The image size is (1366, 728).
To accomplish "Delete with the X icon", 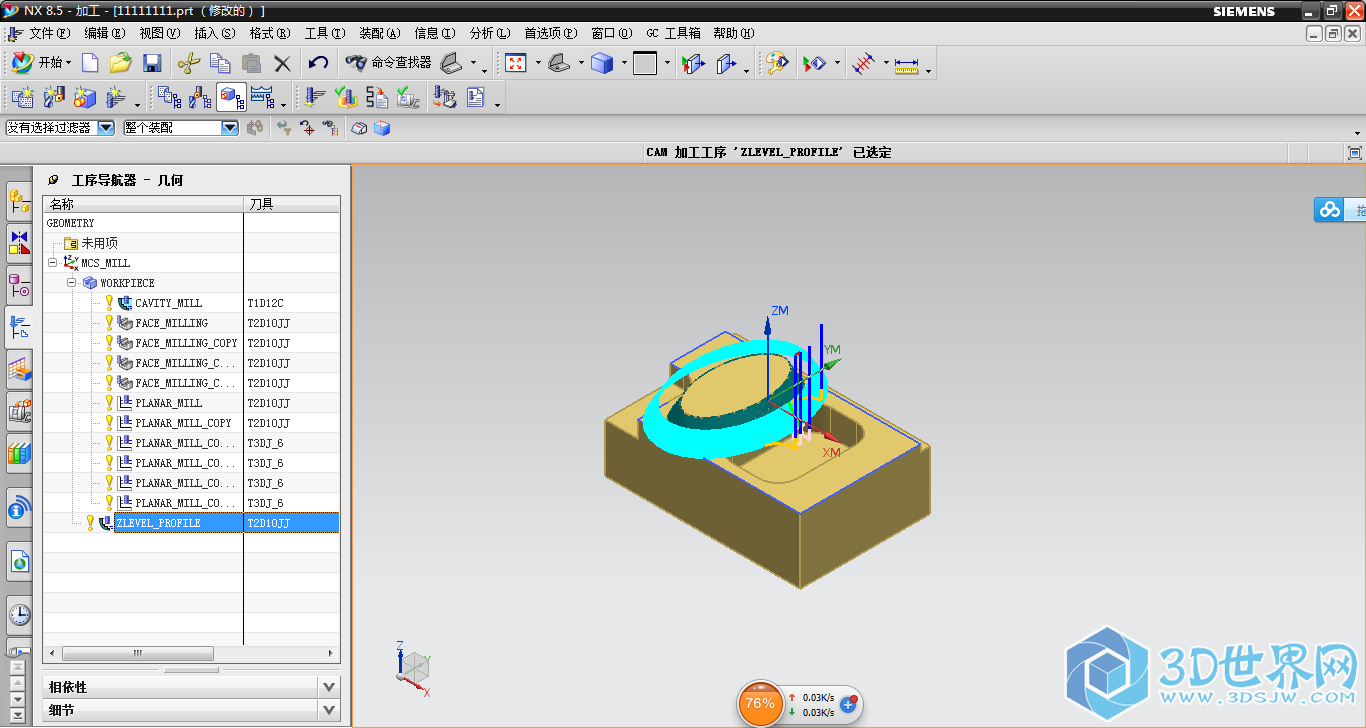I will (x=282, y=63).
